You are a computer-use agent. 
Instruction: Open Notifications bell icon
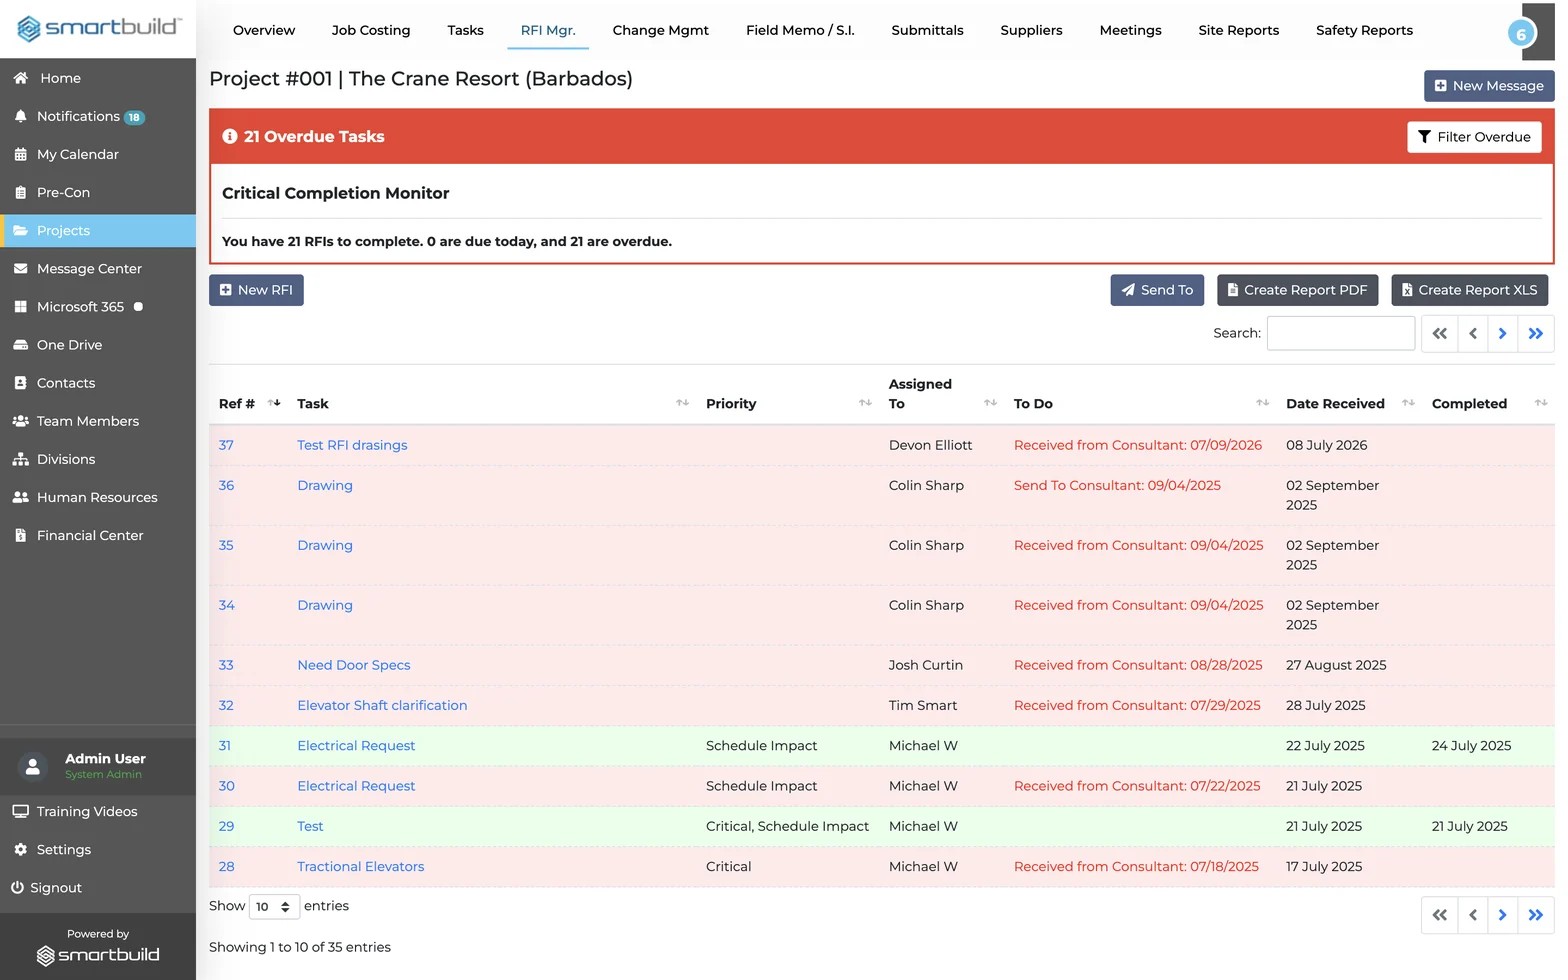point(20,116)
